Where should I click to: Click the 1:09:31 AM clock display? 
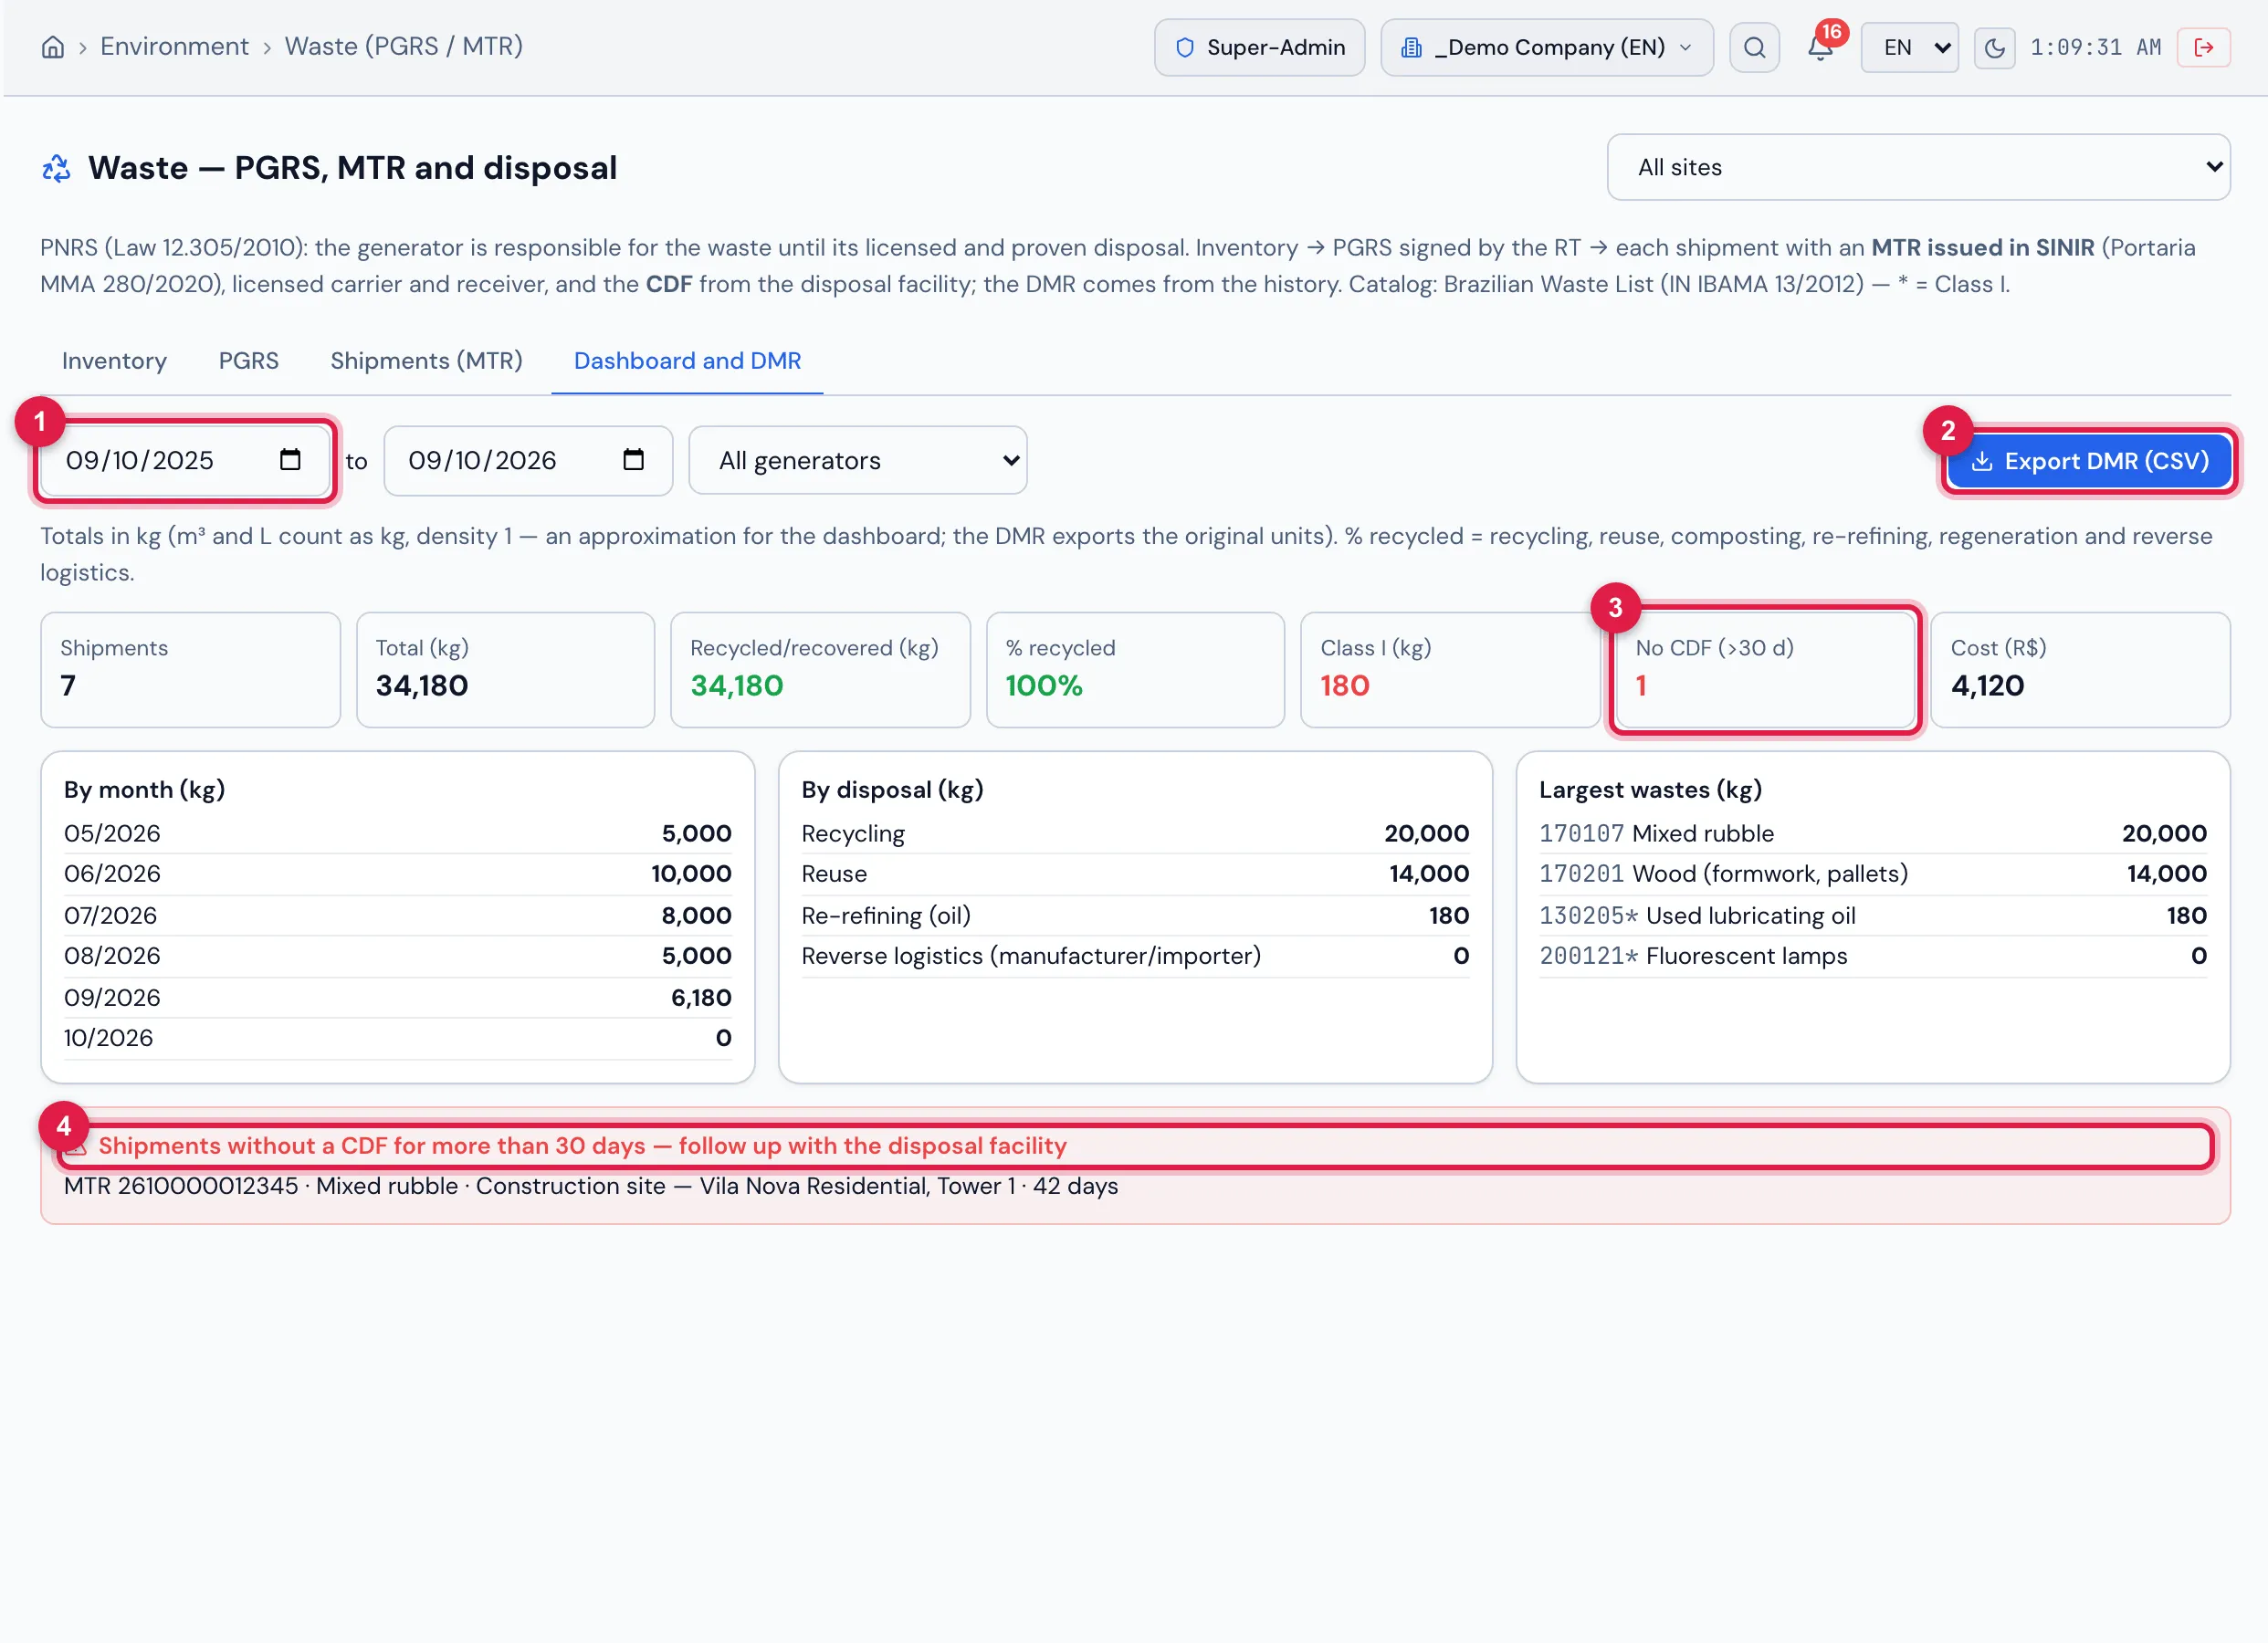coord(2095,47)
